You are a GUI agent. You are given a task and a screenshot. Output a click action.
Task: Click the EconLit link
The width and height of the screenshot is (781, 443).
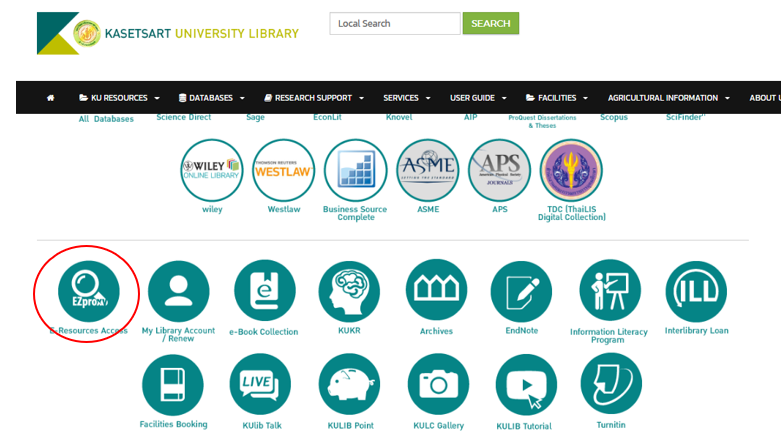point(327,117)
